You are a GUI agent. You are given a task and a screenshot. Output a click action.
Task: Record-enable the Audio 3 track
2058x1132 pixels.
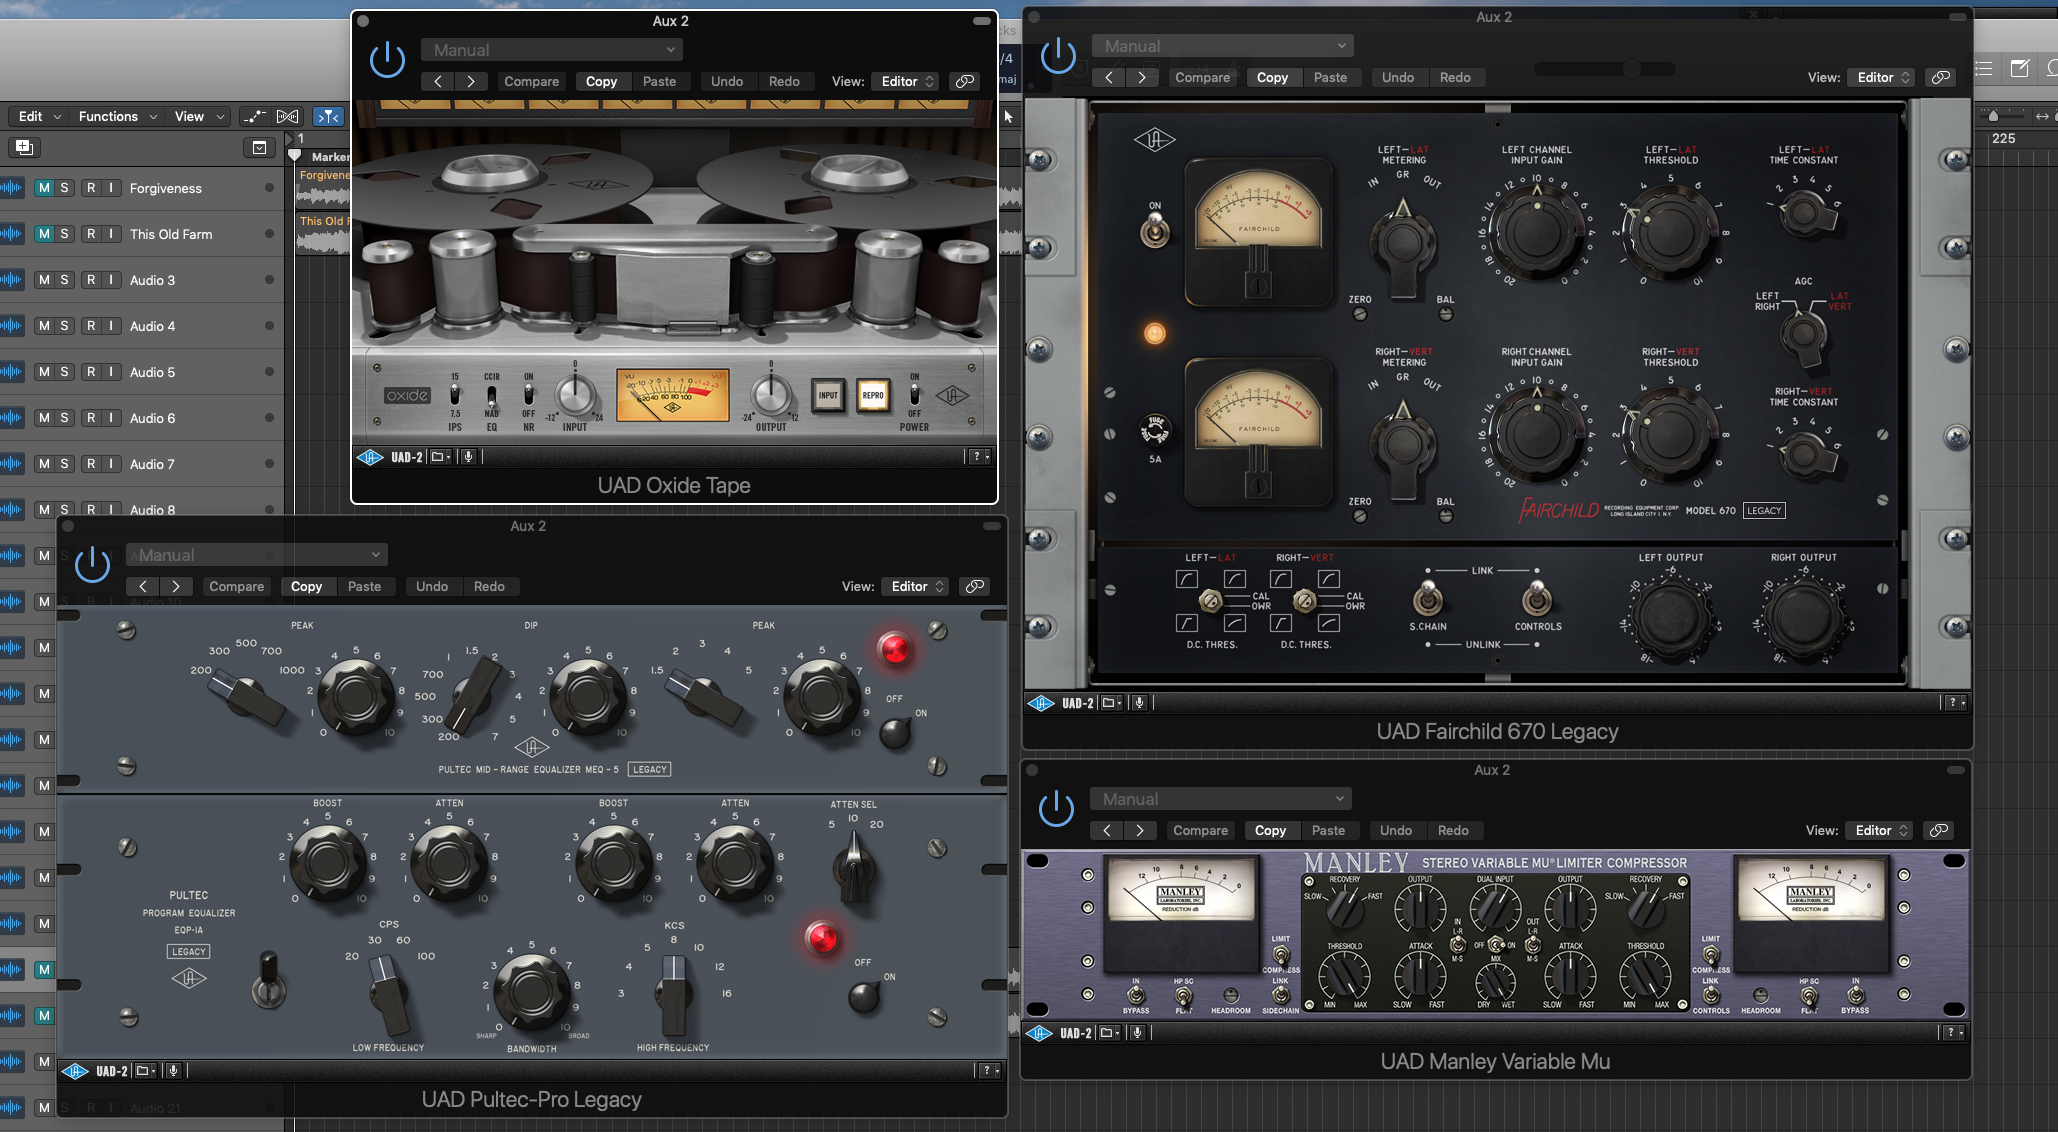(91, 280)
